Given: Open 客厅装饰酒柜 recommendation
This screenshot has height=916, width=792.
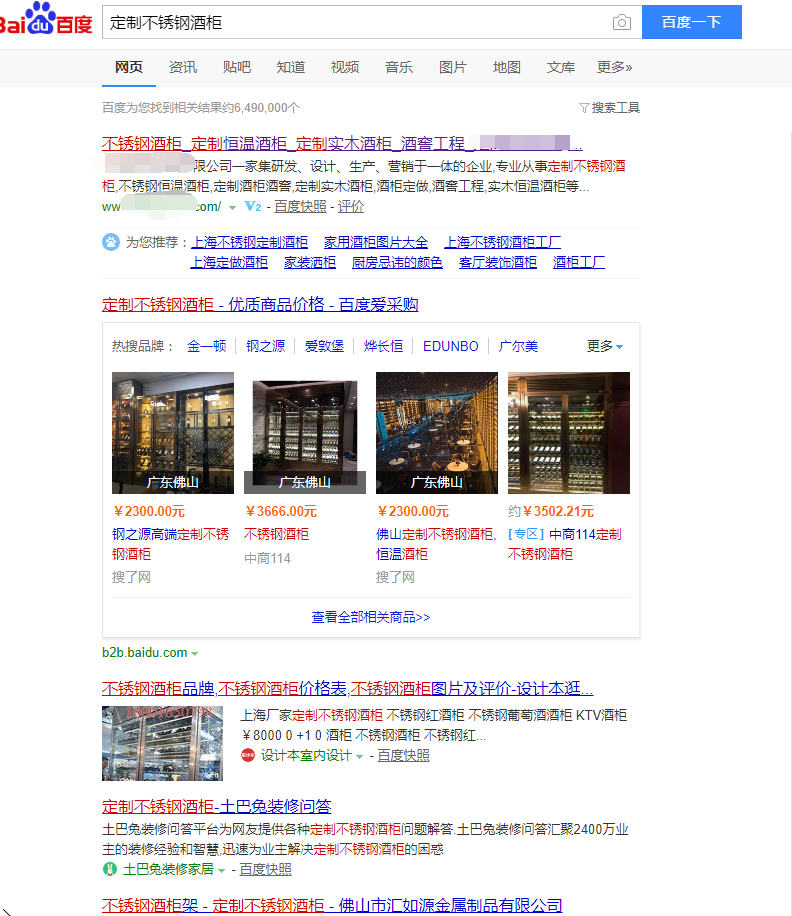Looking at the screenshot, I should [x=498, y=262].
